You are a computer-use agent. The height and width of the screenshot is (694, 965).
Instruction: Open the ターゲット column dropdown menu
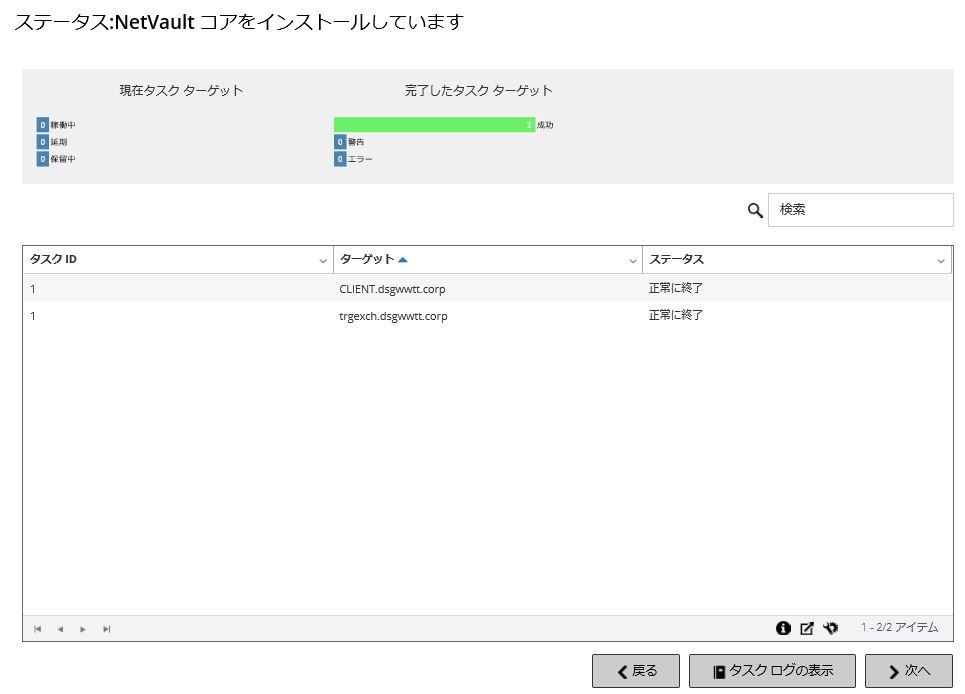point(632,261)
